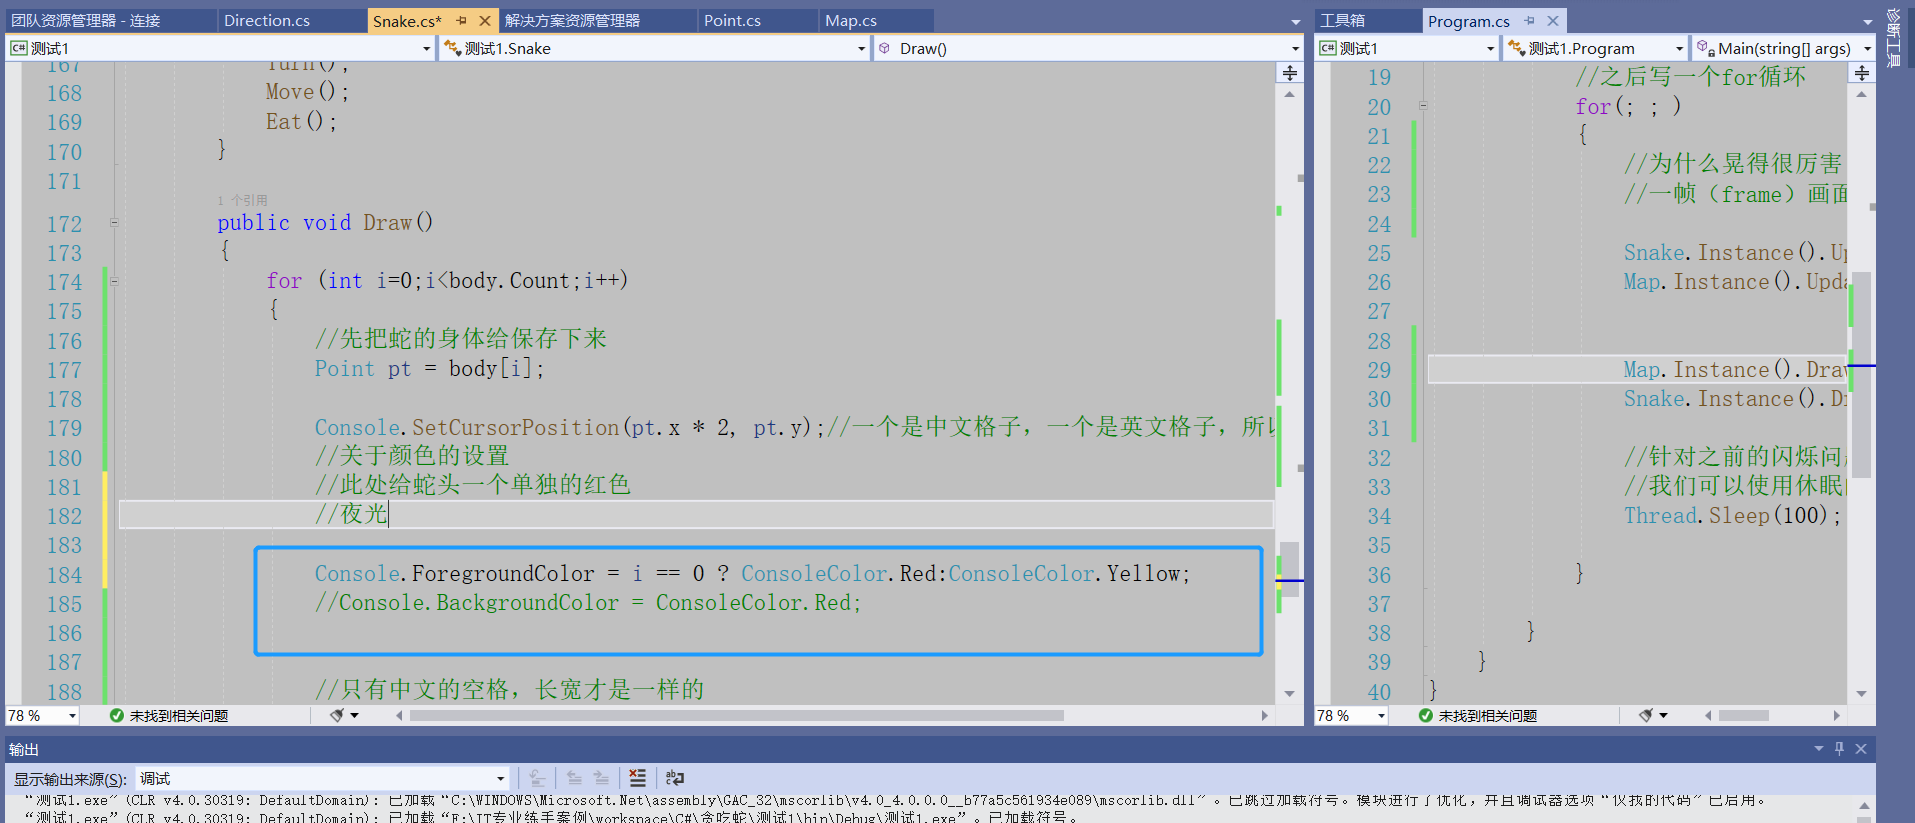Pin the Snake.cs tab

(461, 21)
